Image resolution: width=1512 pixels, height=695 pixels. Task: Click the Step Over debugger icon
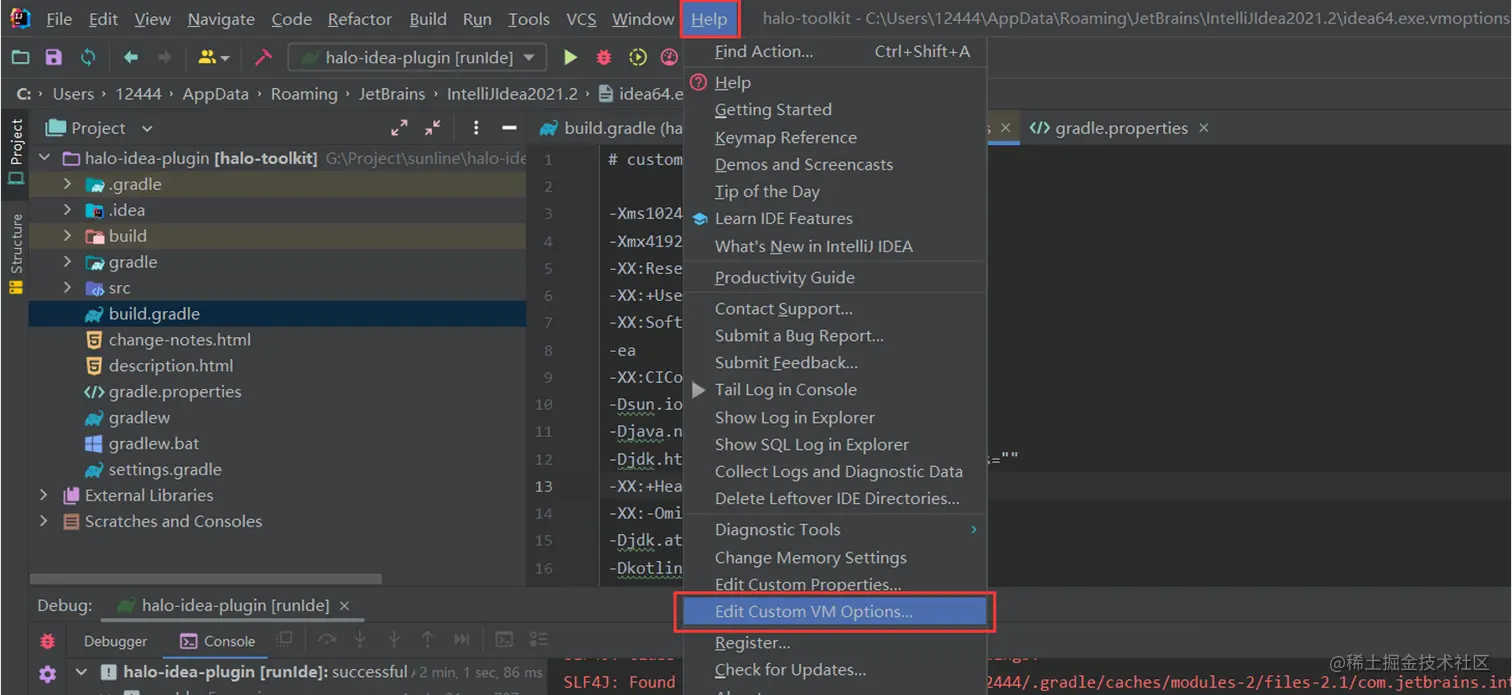(326, 640)
